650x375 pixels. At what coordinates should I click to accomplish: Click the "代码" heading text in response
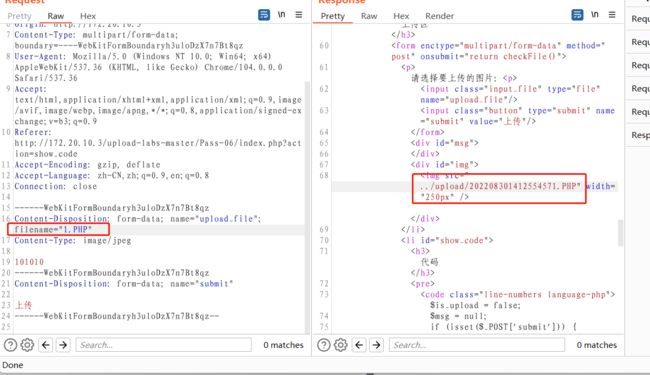coord(429,262)
